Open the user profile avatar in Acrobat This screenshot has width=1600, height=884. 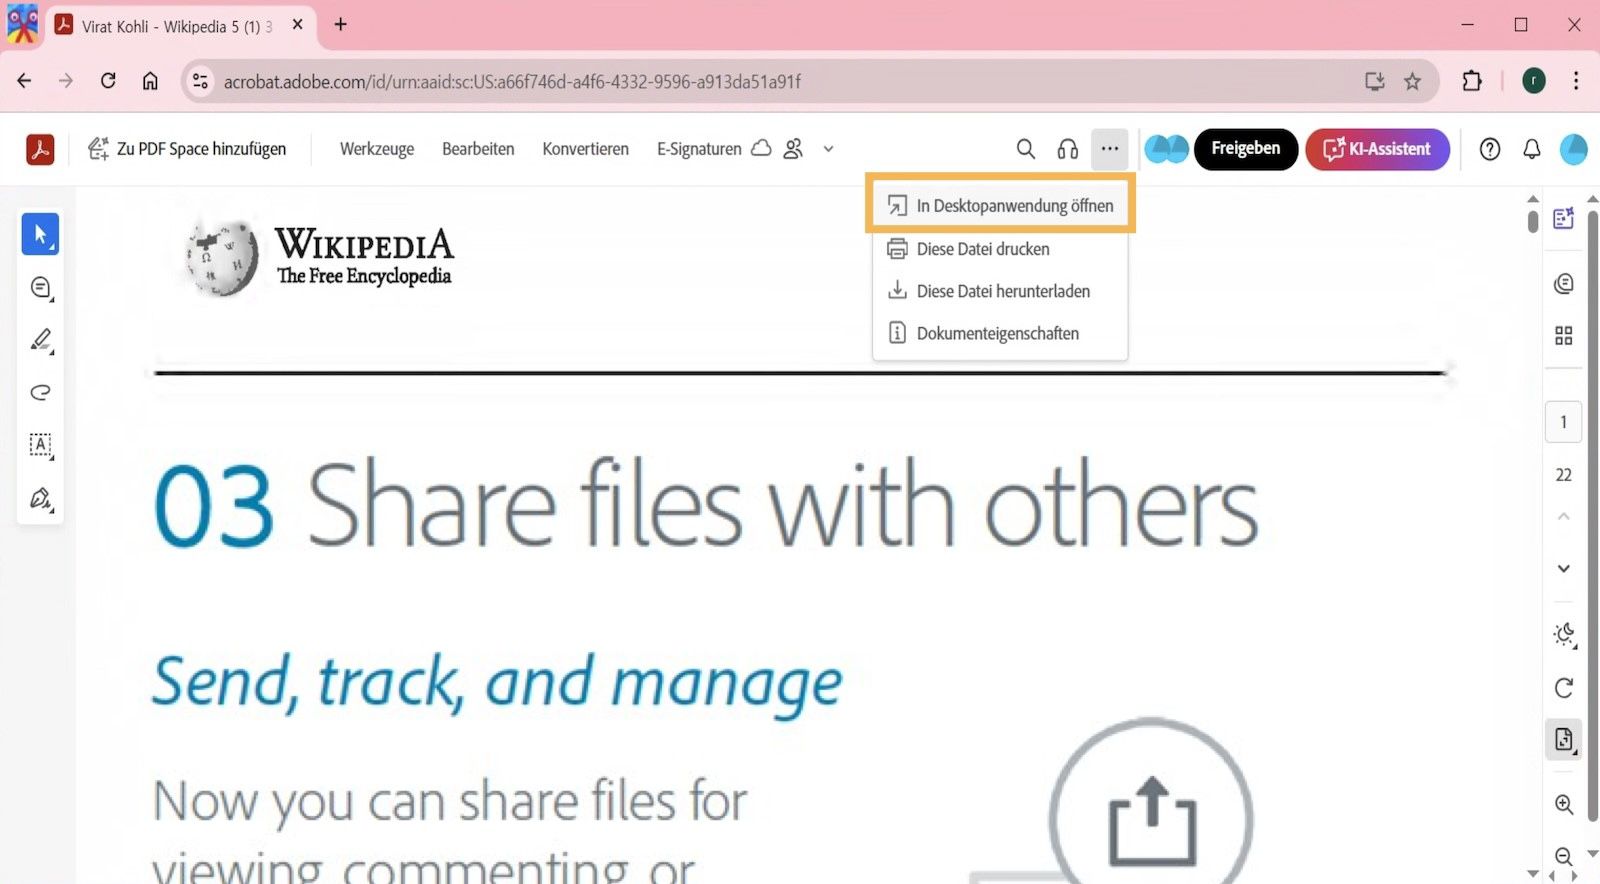coord(1574,149)
